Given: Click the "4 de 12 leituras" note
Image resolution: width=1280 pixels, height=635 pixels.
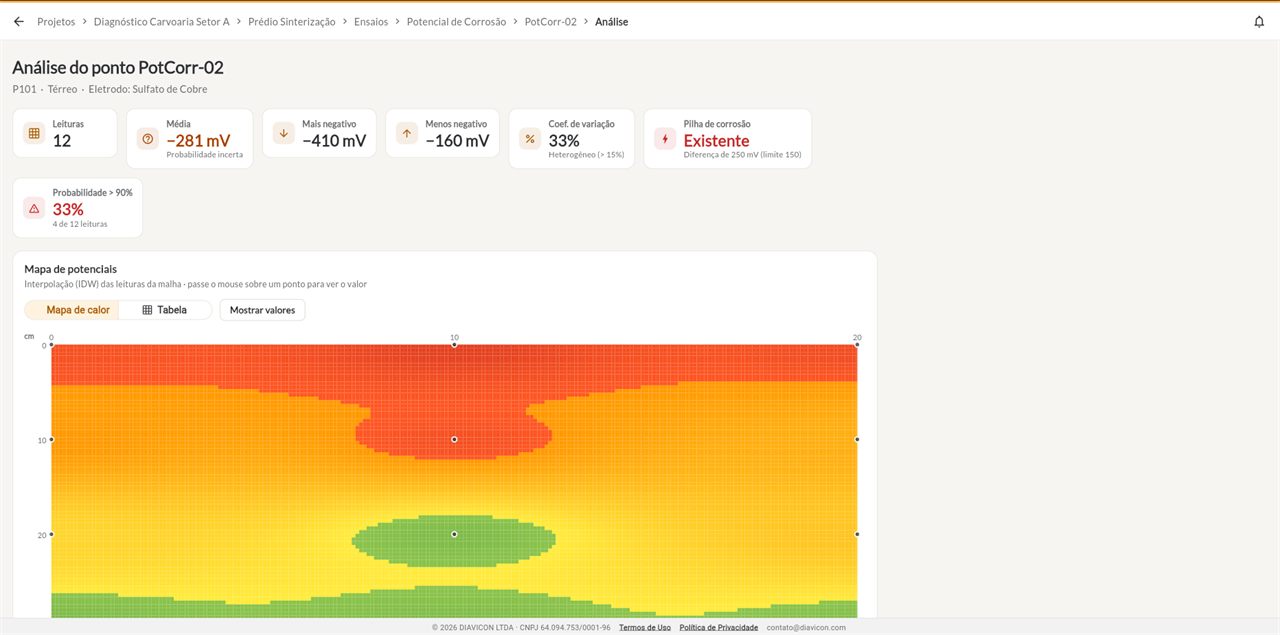Looking at the screenshot, I should click(x=80, y=224).
